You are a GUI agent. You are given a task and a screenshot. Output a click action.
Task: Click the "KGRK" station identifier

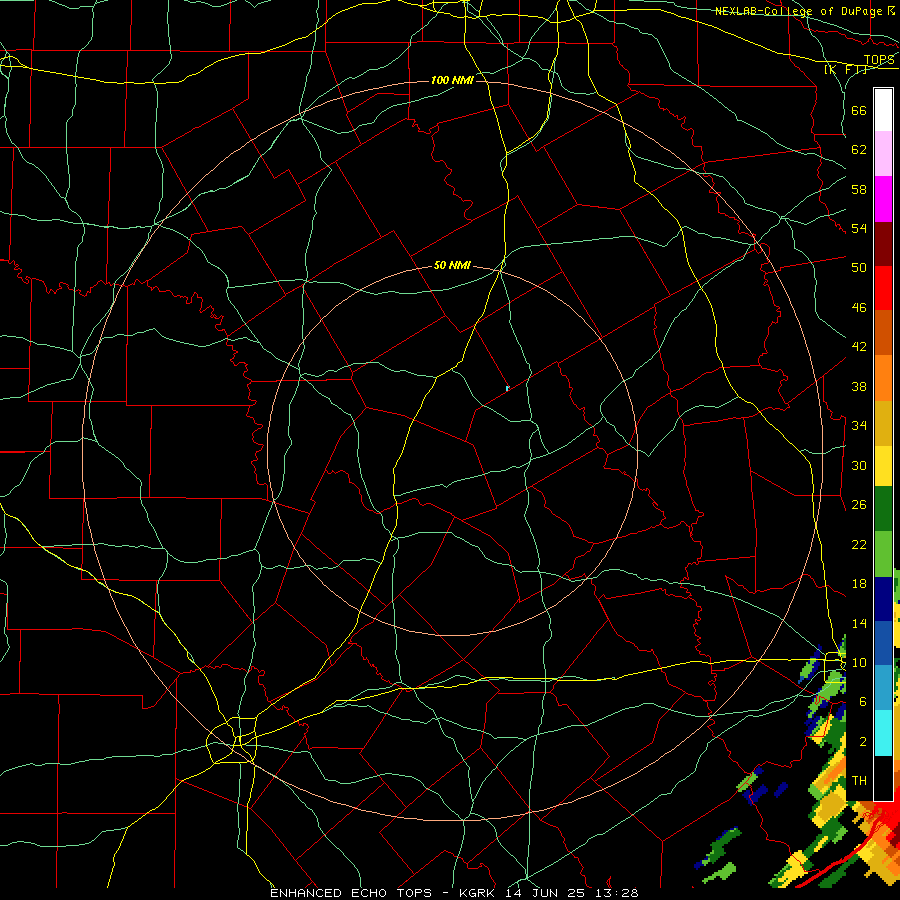479,893
